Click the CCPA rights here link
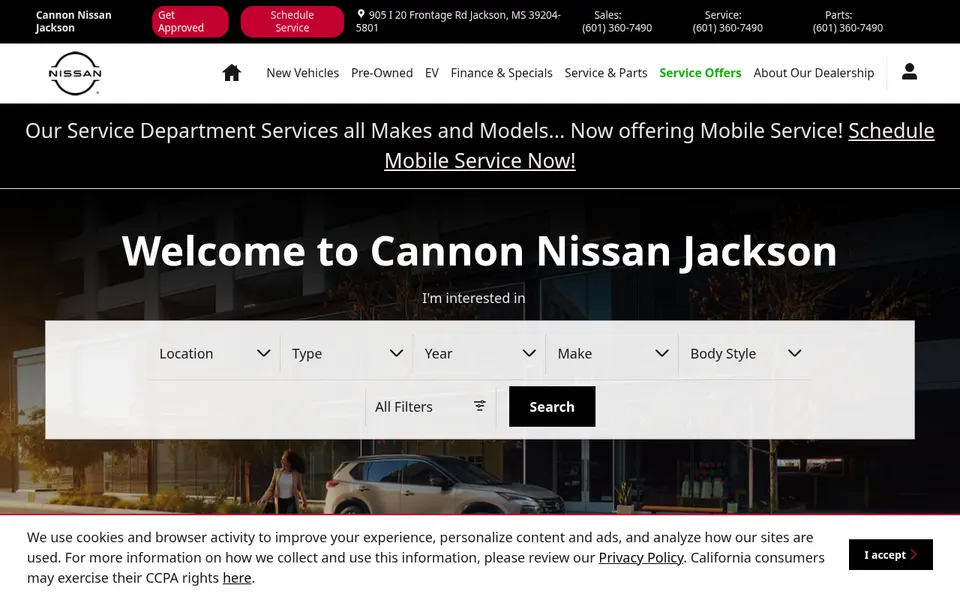This screenshot has height=600, width=960. click(x=237, y=578)
